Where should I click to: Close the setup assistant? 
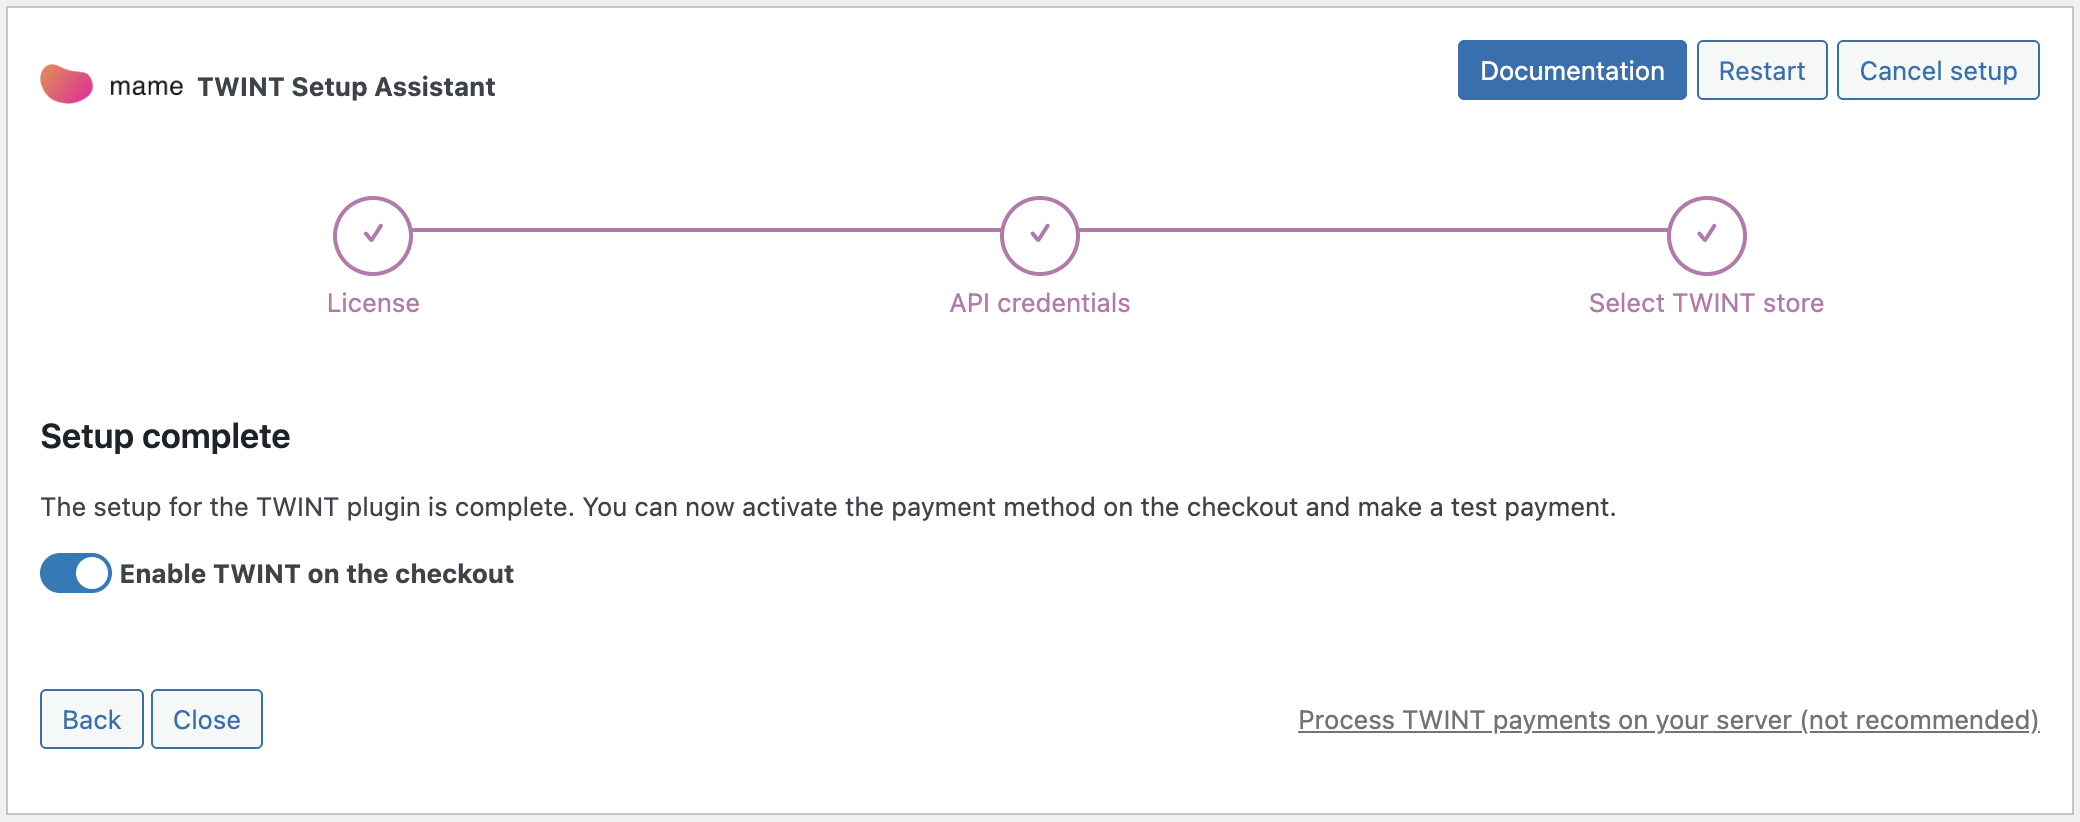206,719
